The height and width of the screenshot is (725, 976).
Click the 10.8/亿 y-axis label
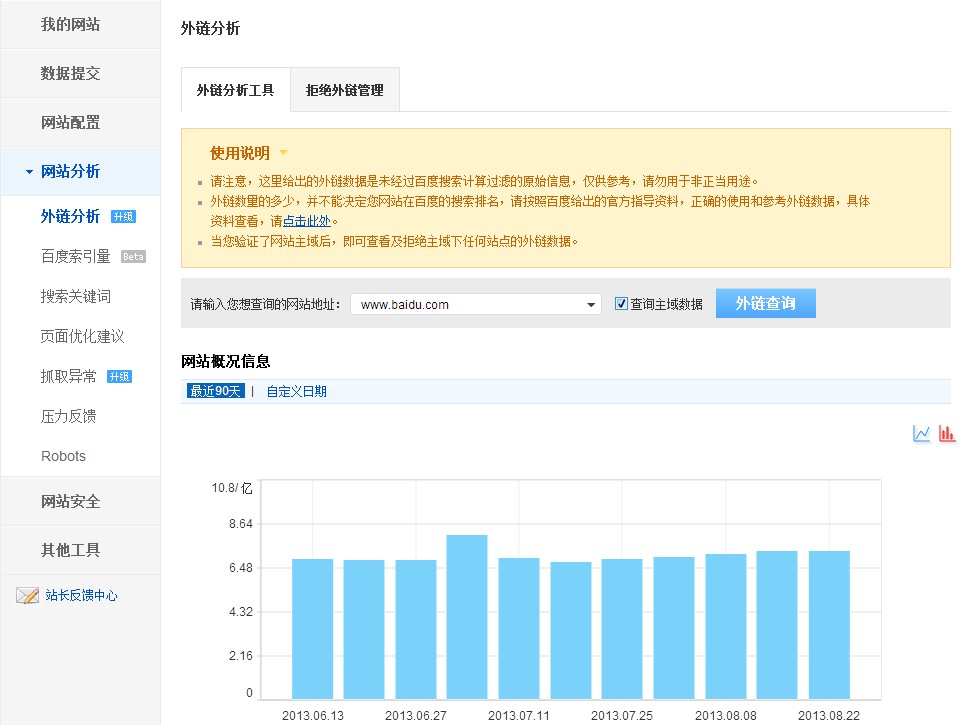[x=232, y=488]
